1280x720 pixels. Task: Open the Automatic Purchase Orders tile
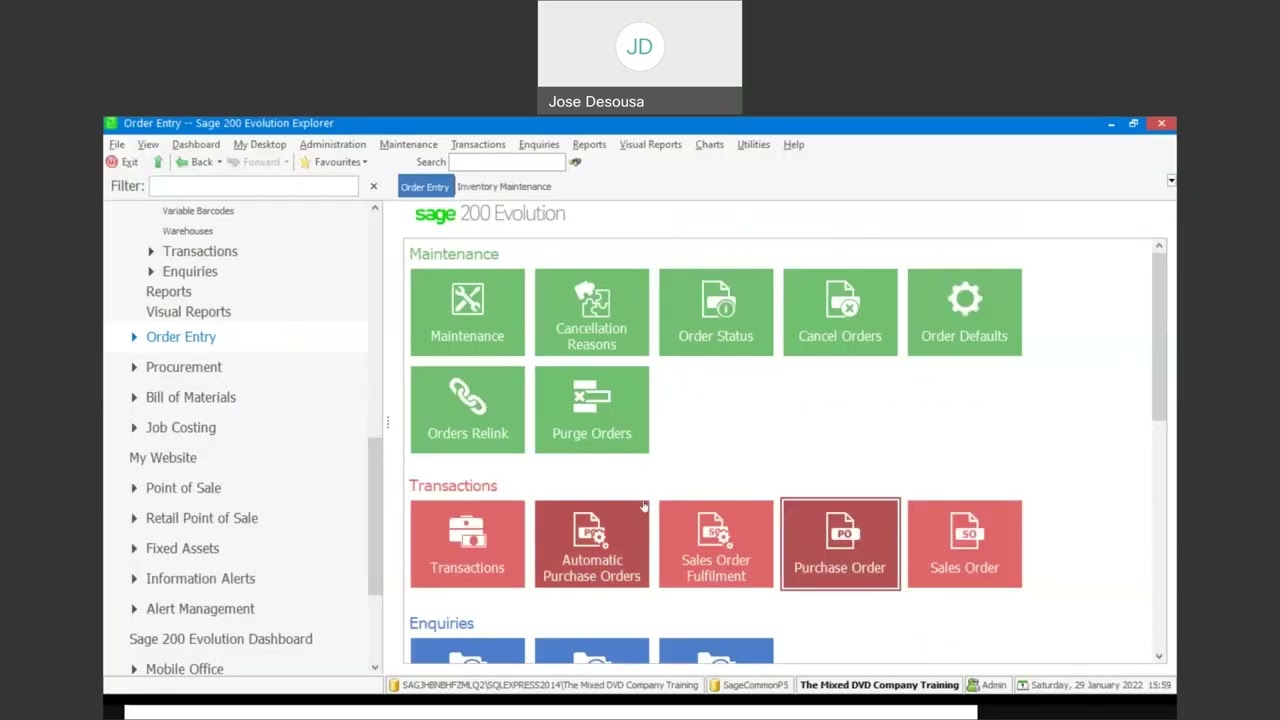click(591, 544)
